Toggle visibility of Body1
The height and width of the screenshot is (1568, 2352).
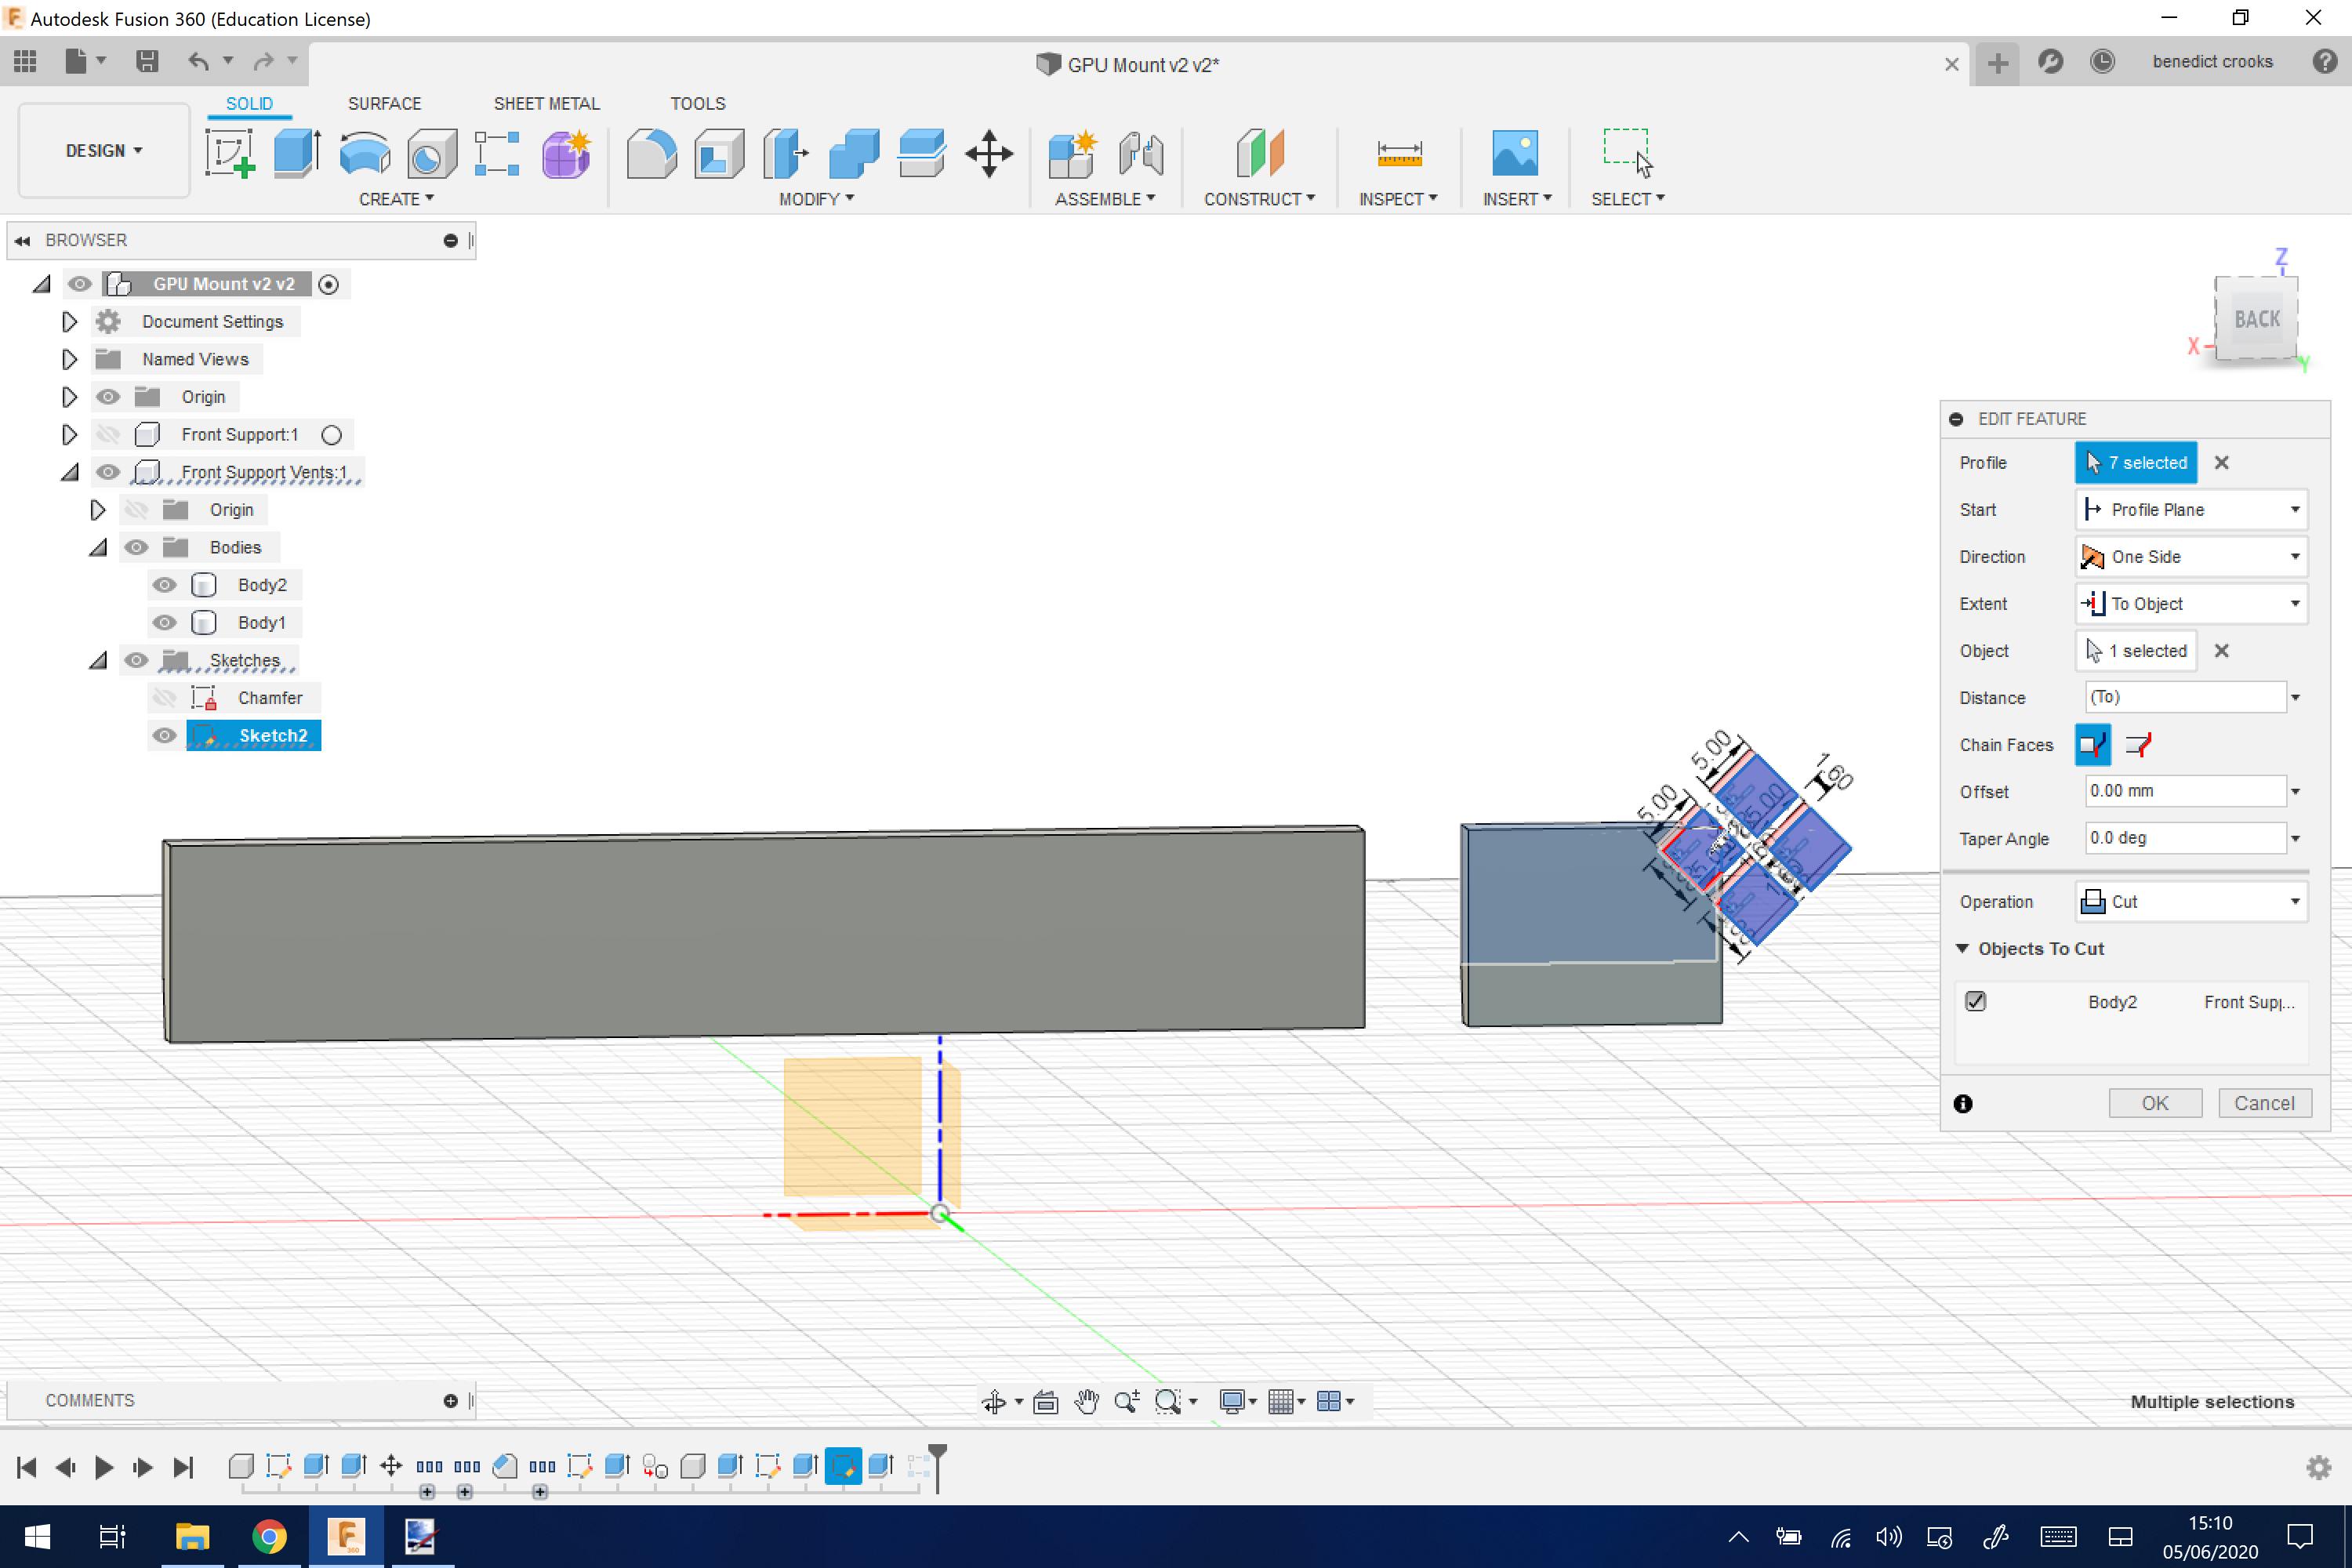click(165, 623)
